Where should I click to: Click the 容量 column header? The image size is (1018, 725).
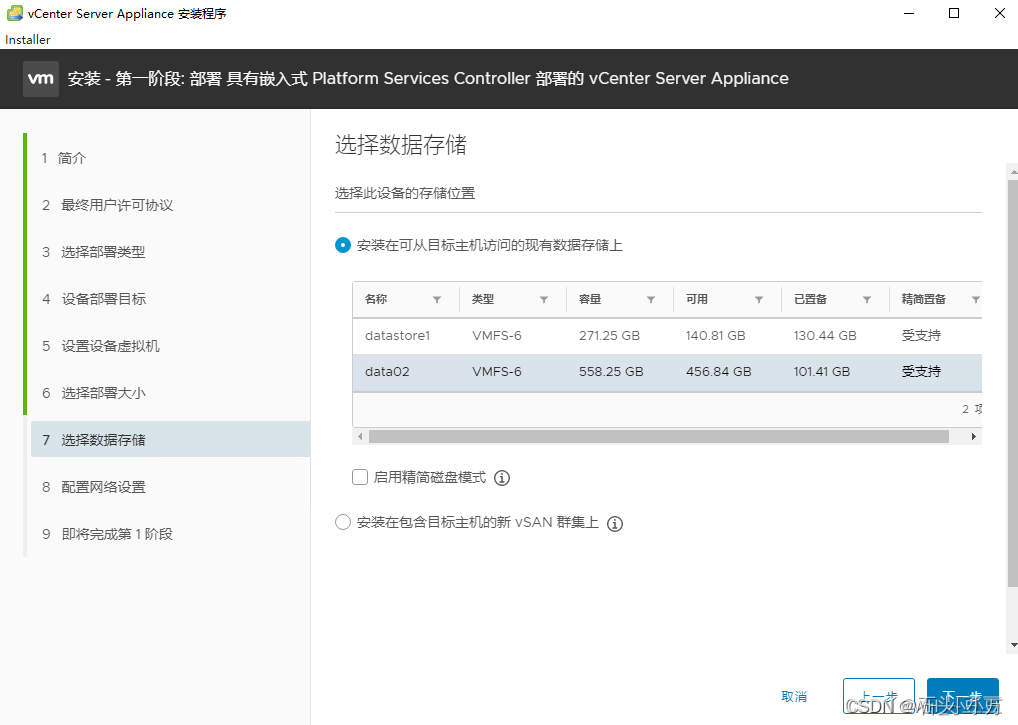pyautogui.click(x=590, y=299)
